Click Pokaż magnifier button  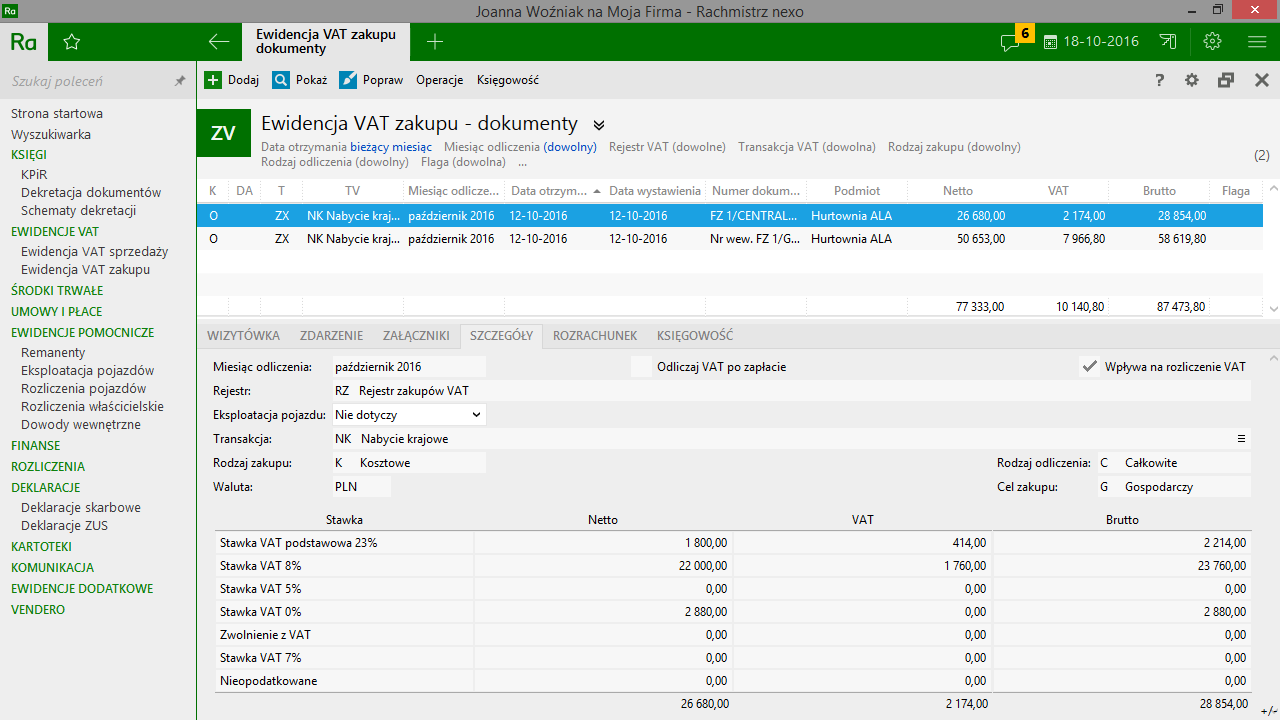(299, 80)
